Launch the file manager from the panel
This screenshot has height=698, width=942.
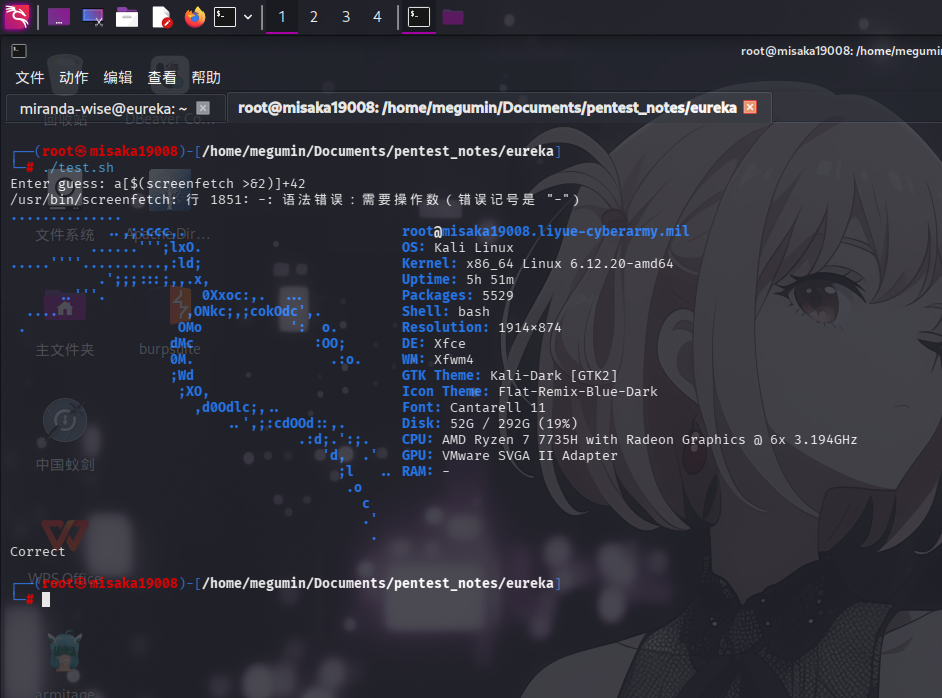click(x=127, y=17)
